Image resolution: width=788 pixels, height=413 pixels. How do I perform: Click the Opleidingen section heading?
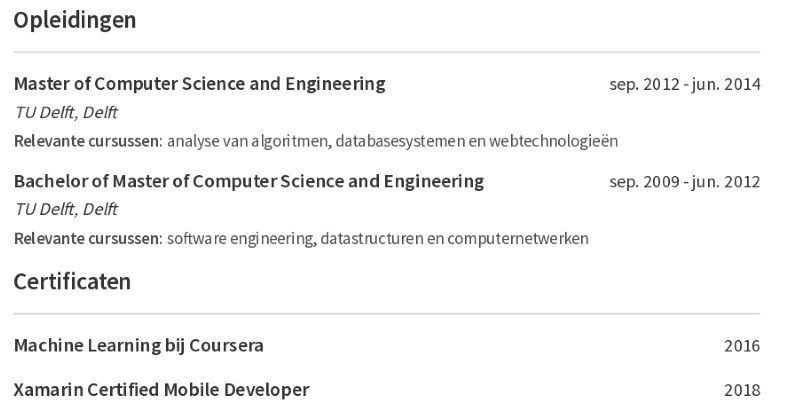75,21
